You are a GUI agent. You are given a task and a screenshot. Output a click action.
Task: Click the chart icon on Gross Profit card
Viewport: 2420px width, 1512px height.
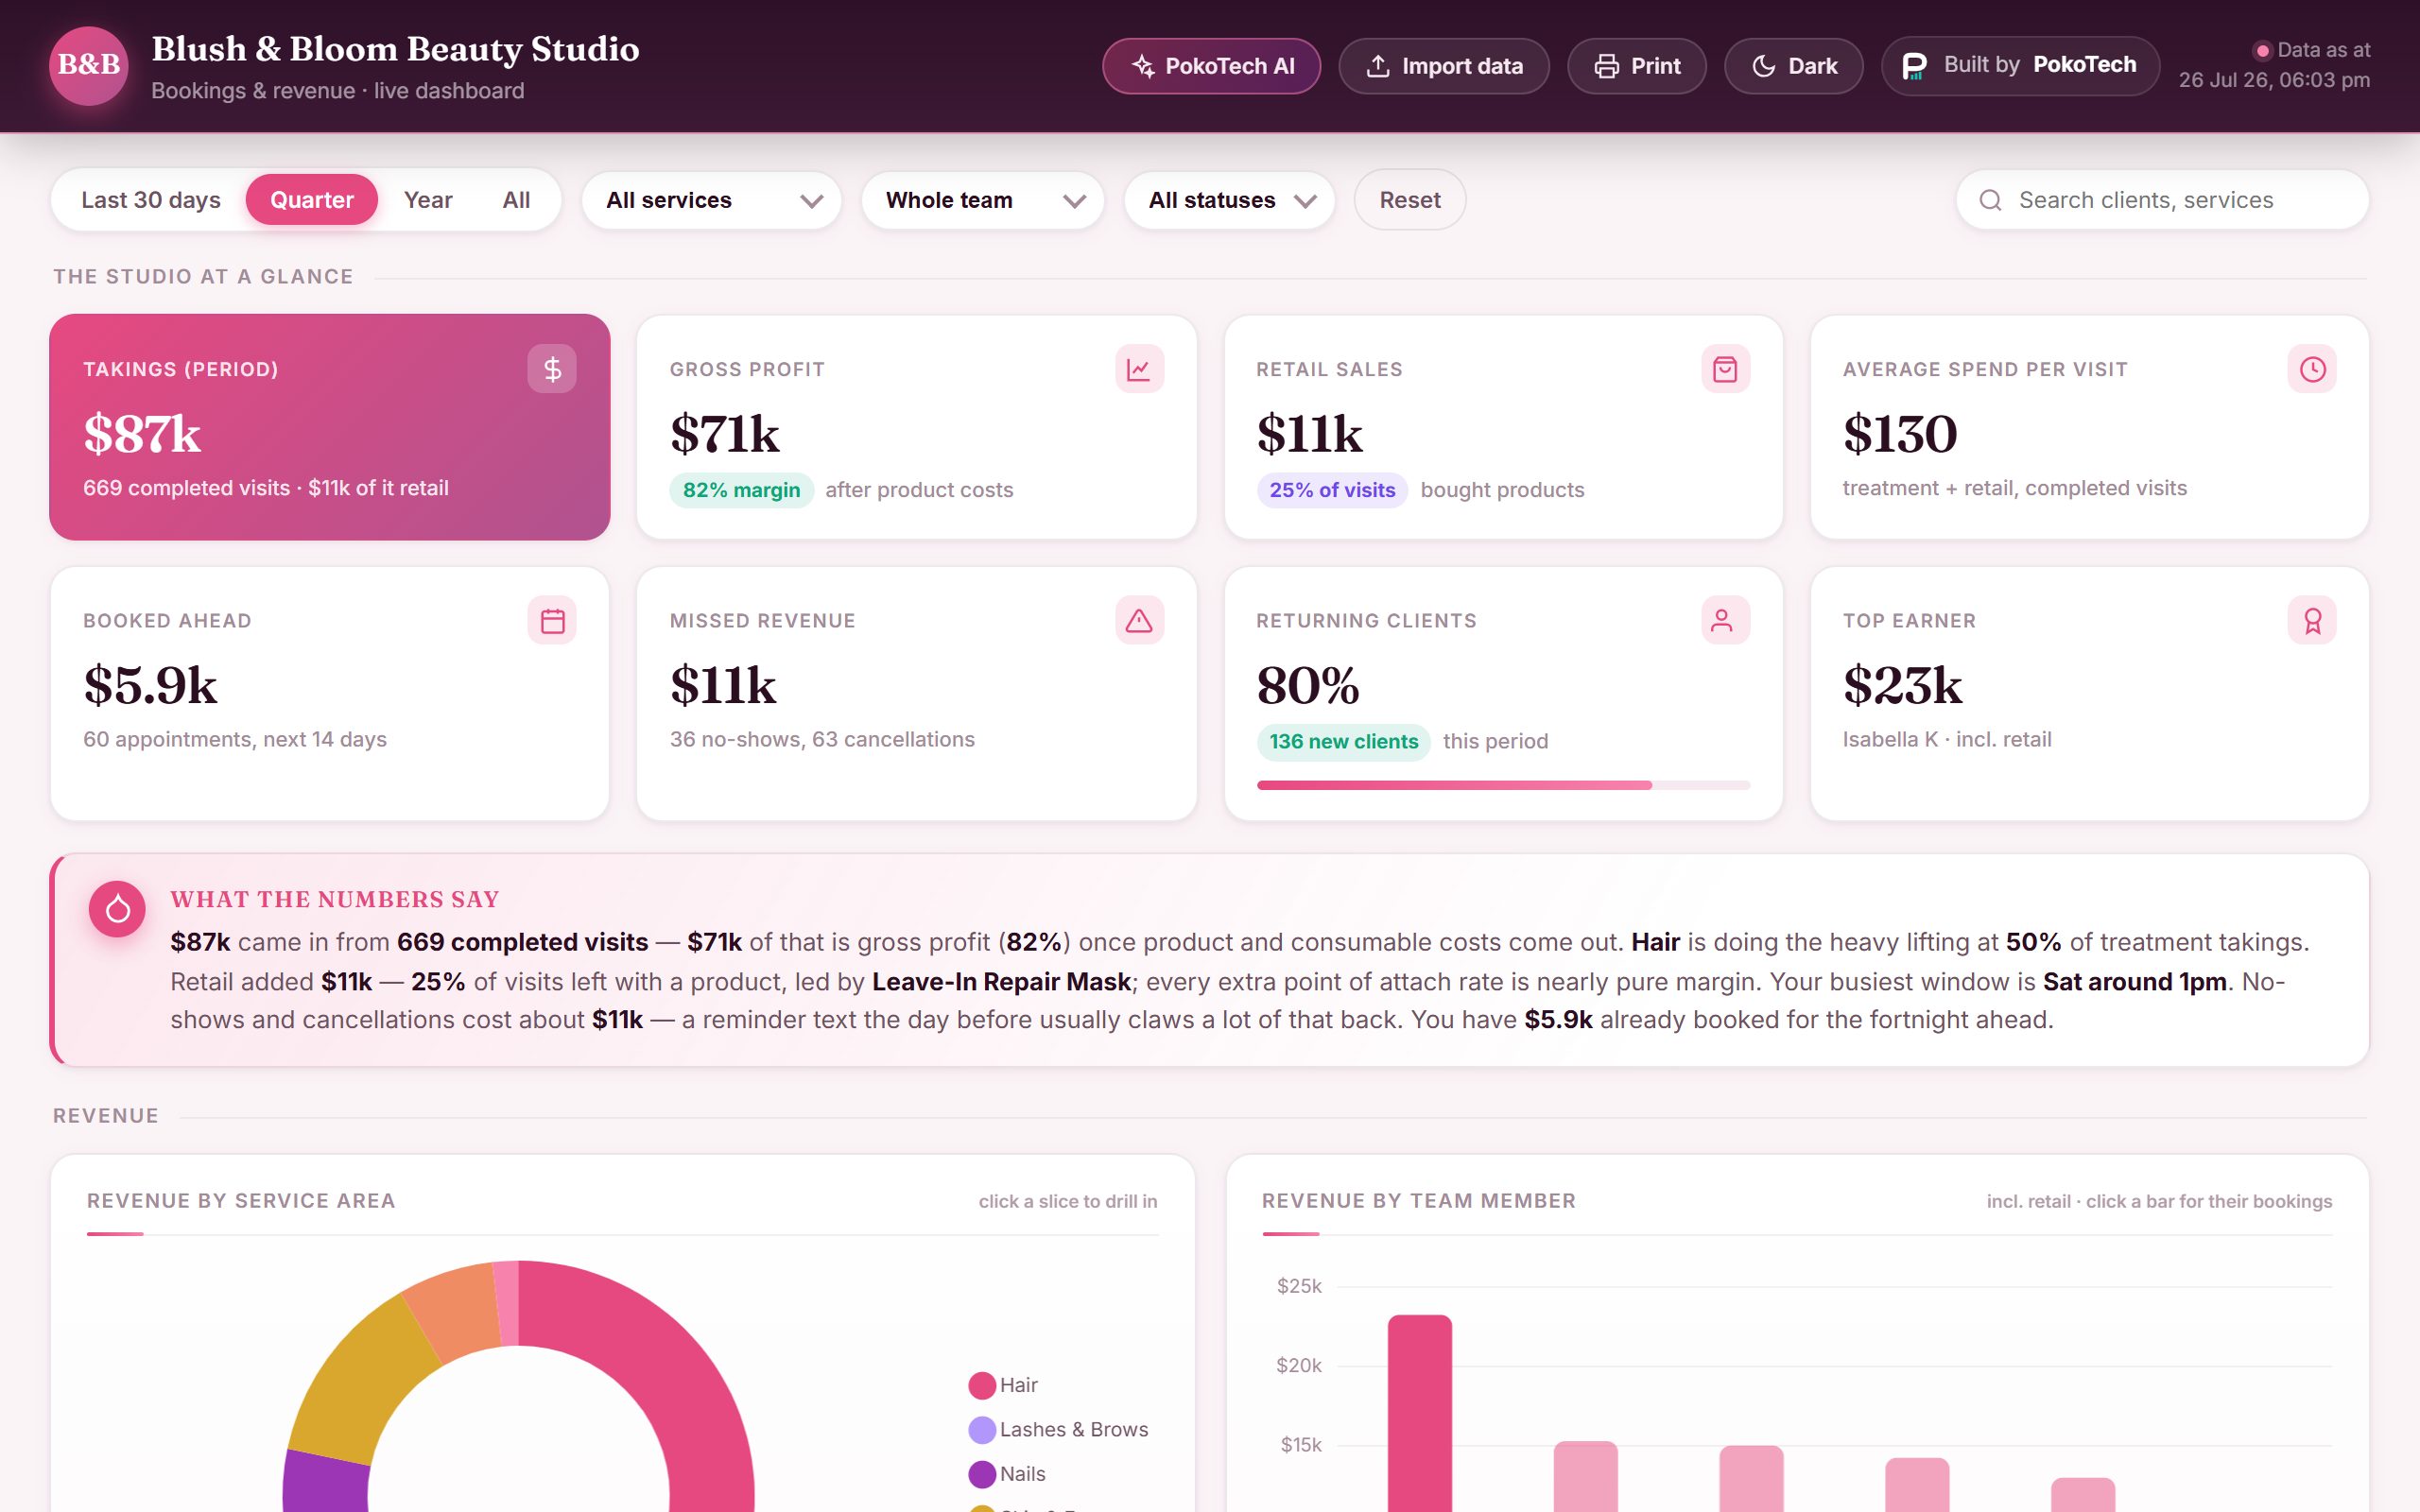1139,369
